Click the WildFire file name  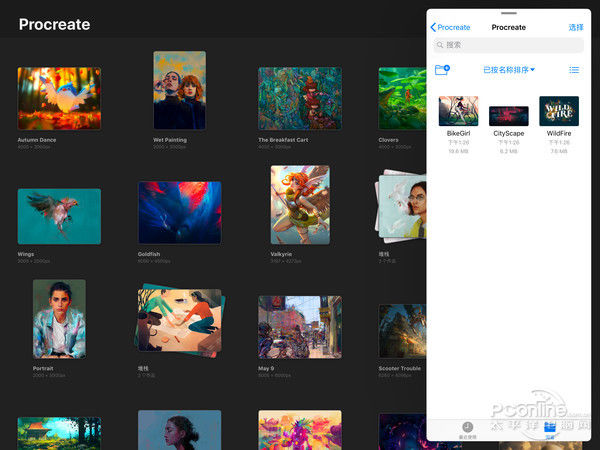(x=559, y=133)
